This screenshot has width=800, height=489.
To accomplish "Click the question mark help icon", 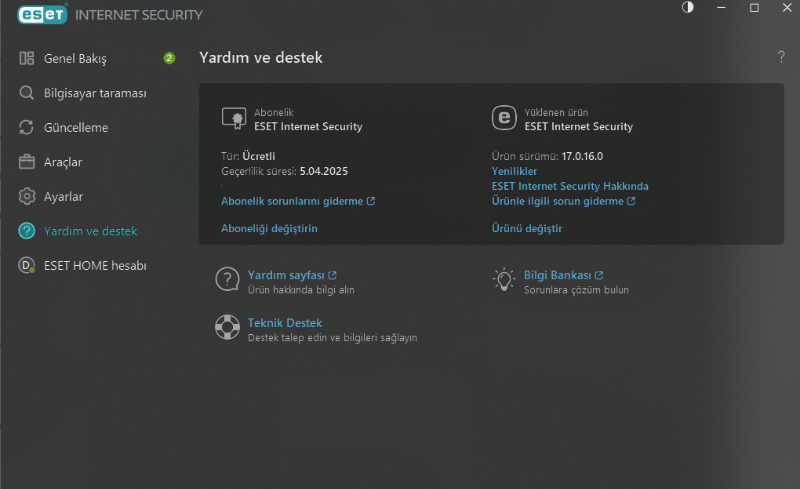I will 781,57.
